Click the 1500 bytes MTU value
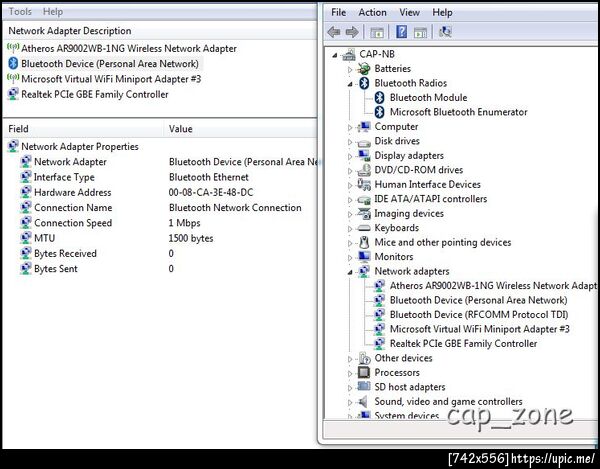 tap(191, 238)
